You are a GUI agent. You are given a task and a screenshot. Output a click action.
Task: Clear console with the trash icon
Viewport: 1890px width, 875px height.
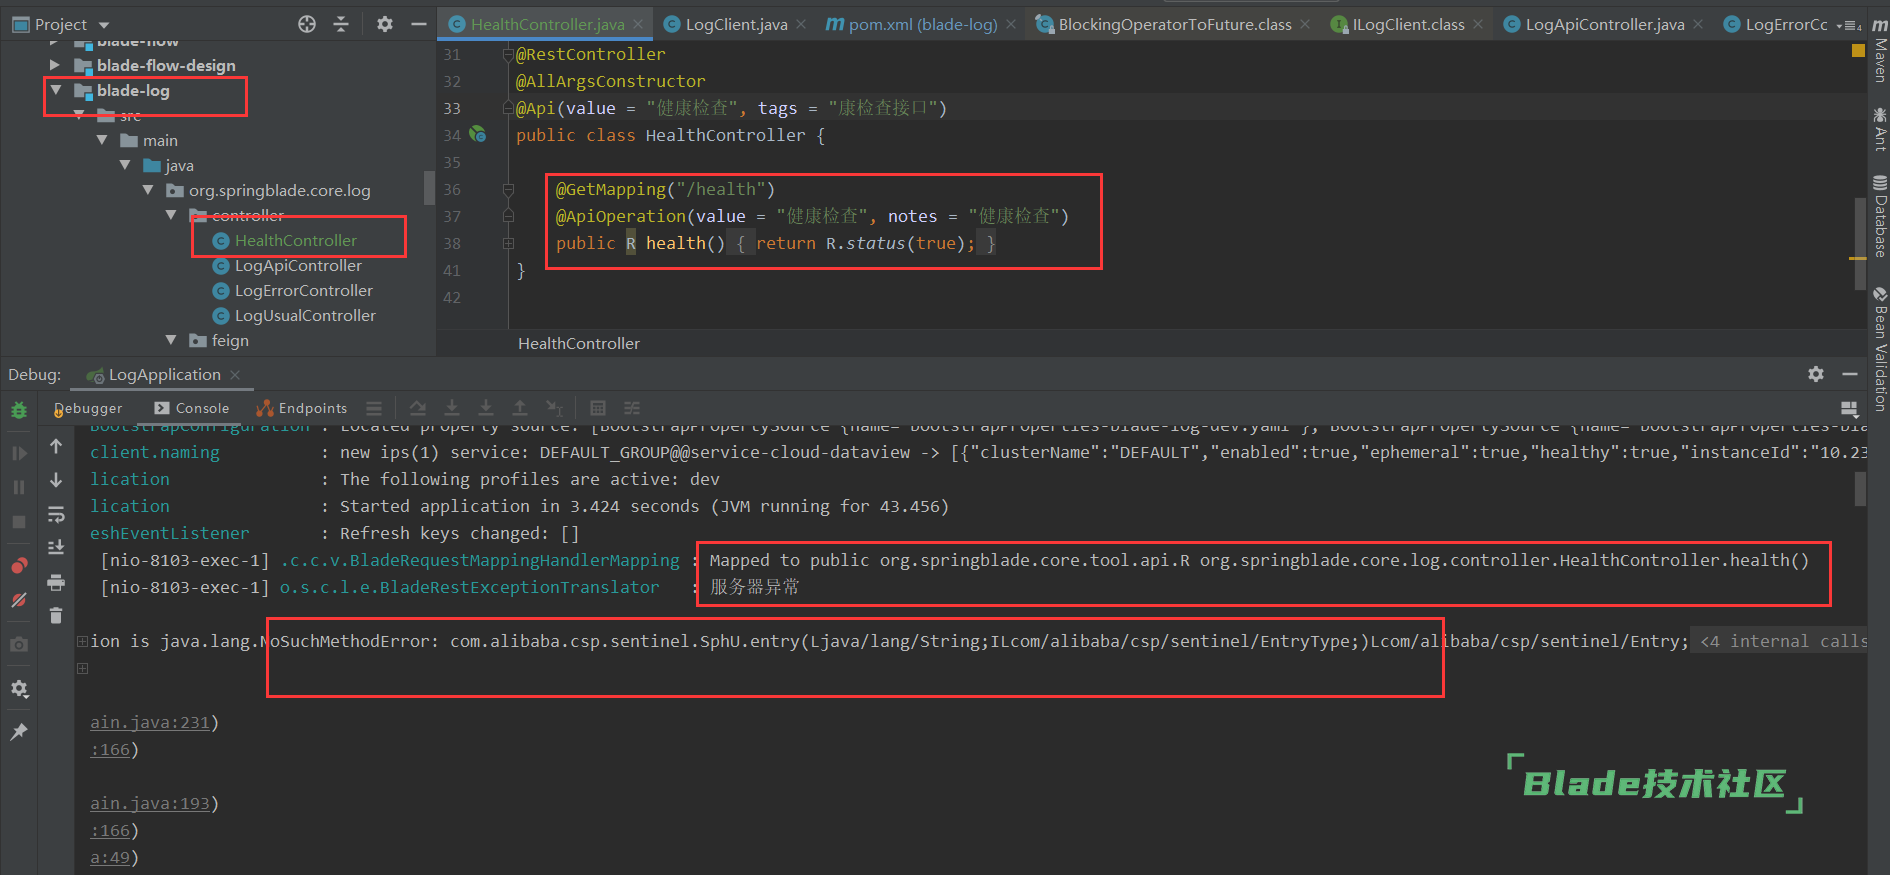click(x=56, y=615)
